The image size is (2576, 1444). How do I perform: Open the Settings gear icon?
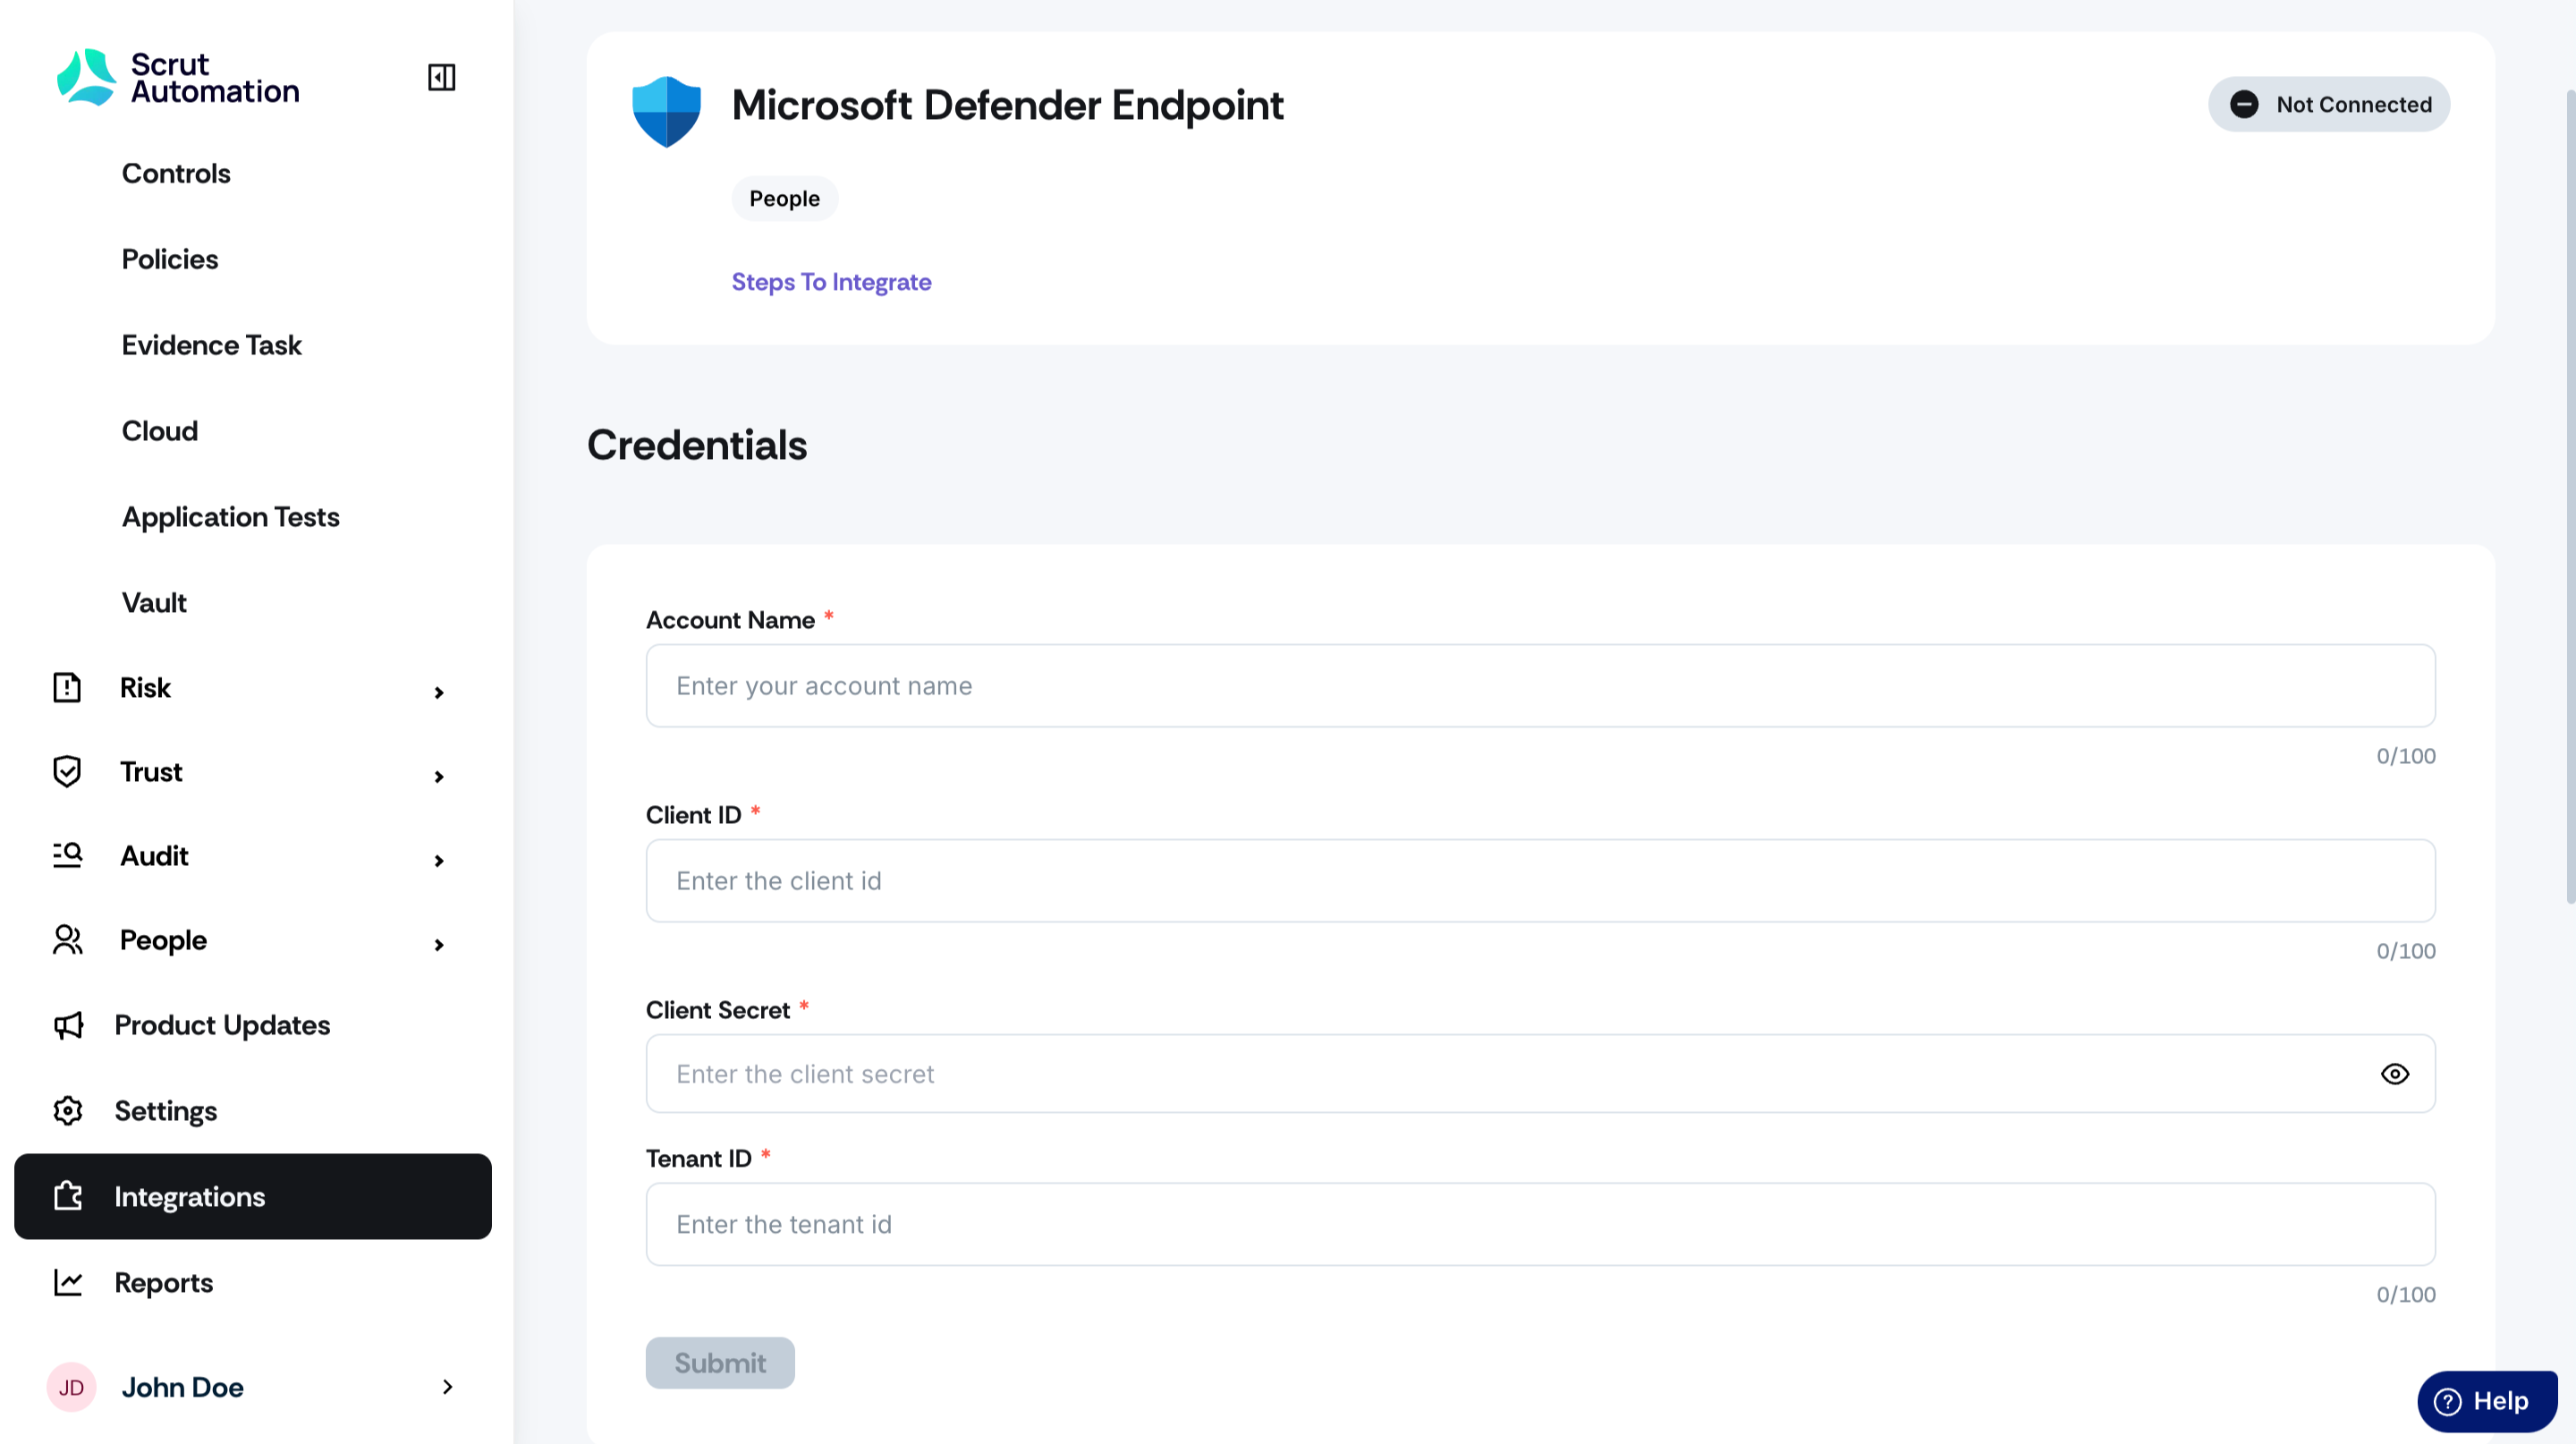click(68, 1110)
